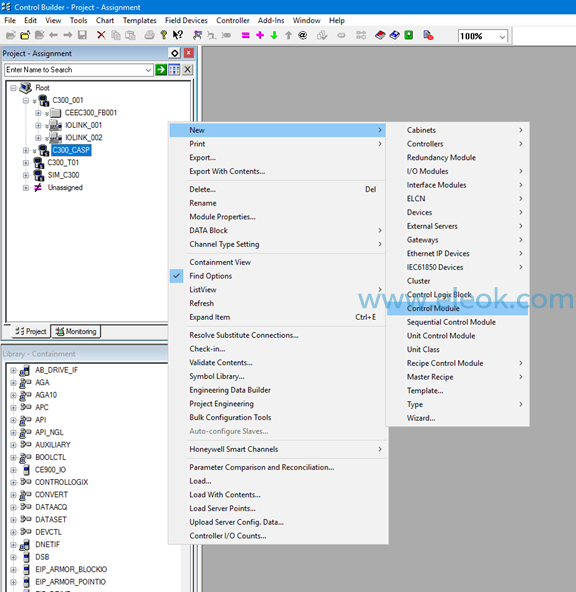Expand the CEEC300_FB001 node

pos(38,113)
